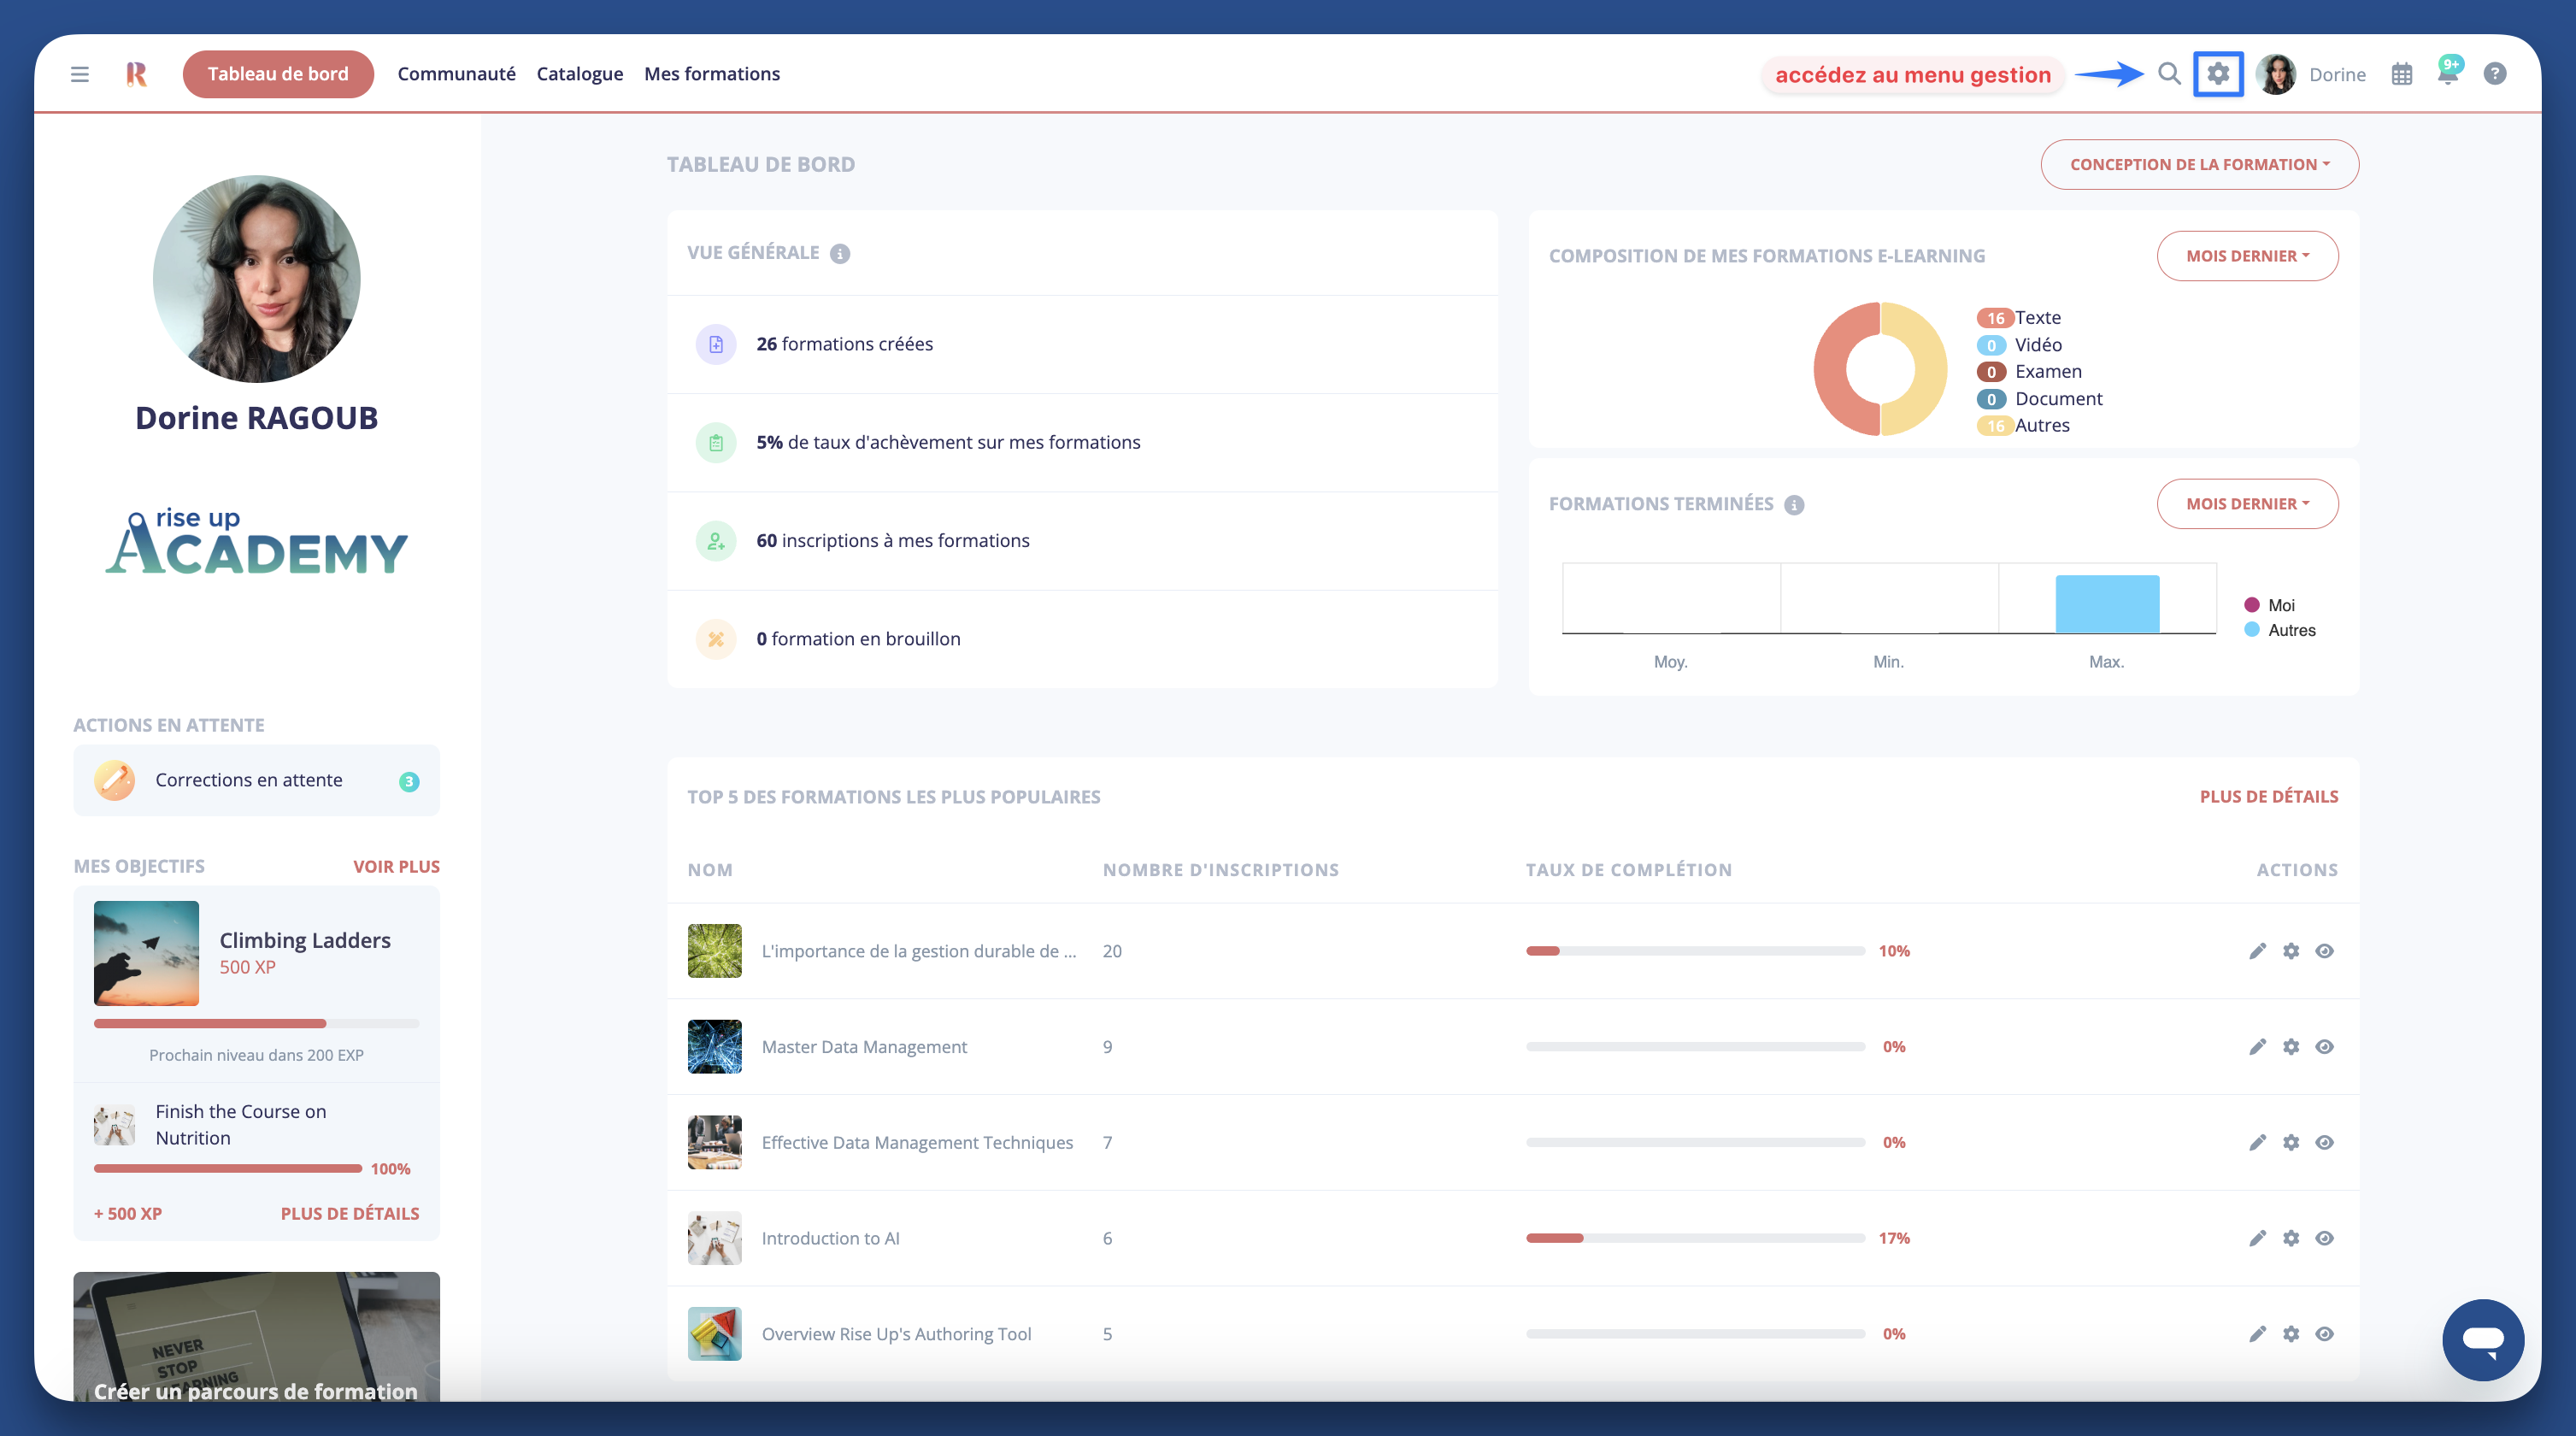
Task: Open settings for Effective Data Management Techniques
Action: (2291, 1143)
